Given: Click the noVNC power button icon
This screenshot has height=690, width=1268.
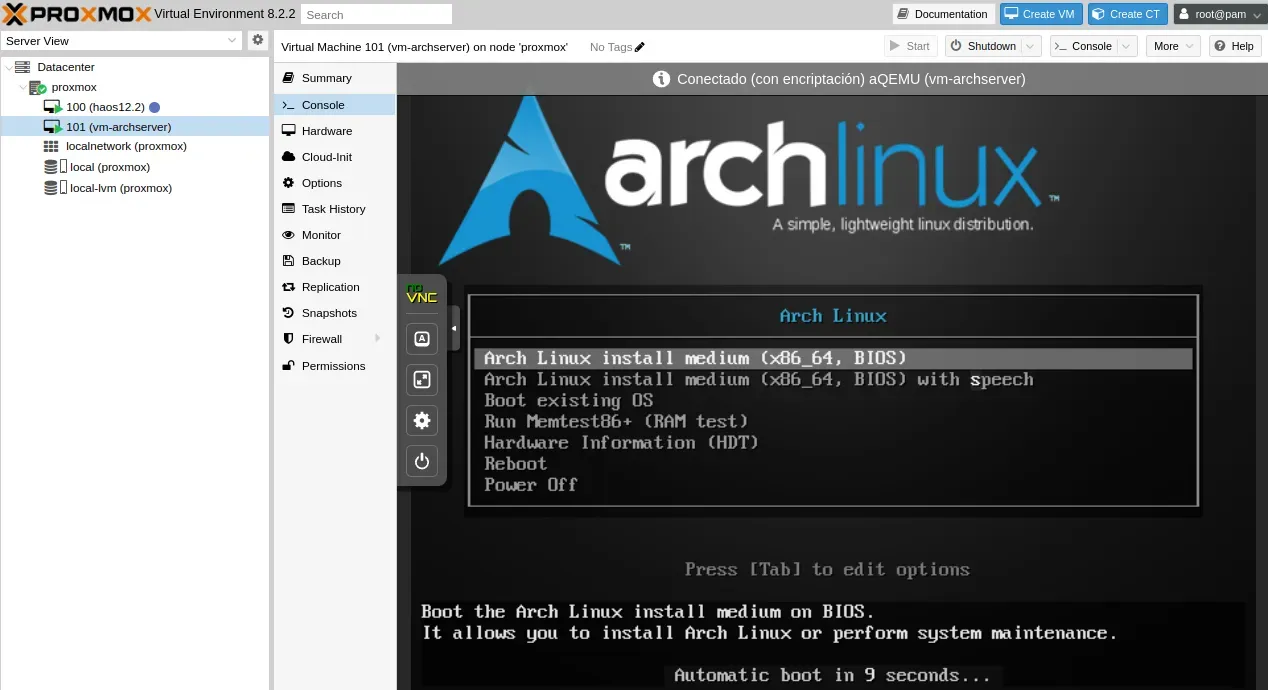Looking at the screenshot, I should [x=422, y=461].
